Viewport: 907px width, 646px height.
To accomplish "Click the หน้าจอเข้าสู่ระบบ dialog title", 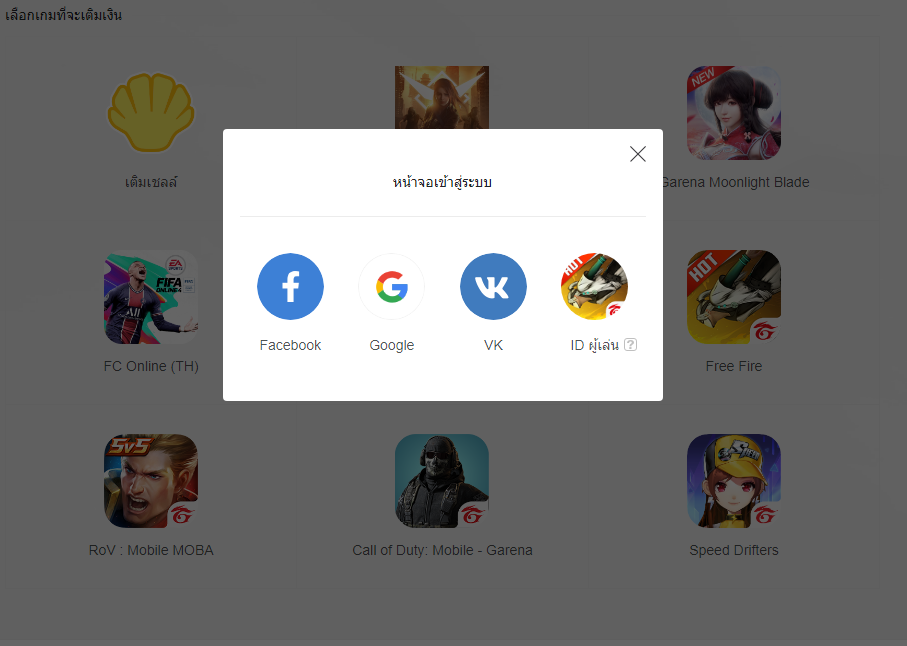I will coord(443,182).
